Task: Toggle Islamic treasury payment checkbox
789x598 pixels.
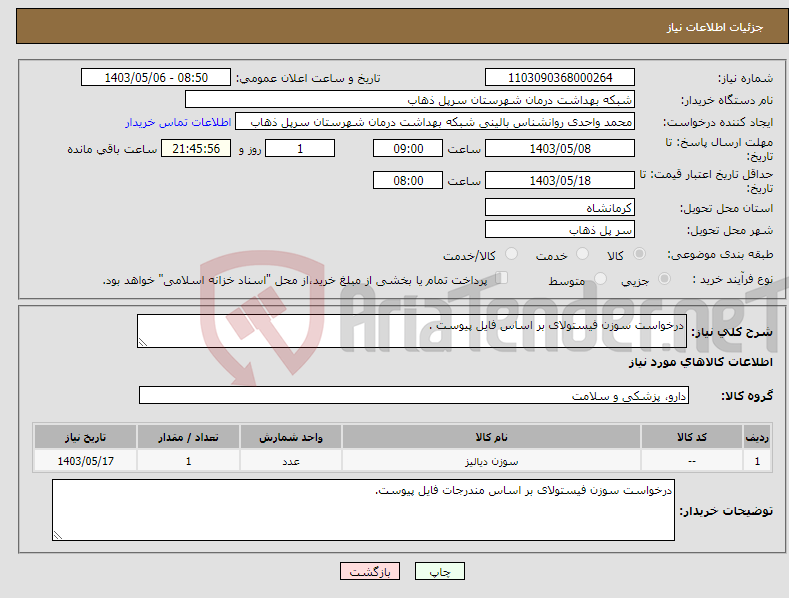Action: (x=501, y=278)
